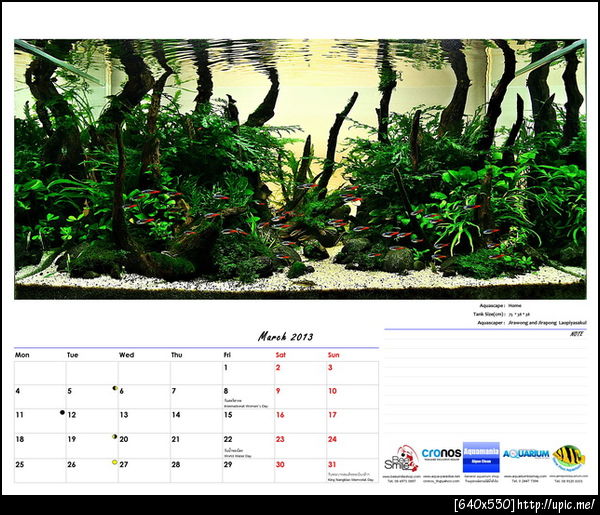Viewport: 600px width, 515px height.
Task: Click the moon phase icon beside 6
Action: tap(114, 388)
